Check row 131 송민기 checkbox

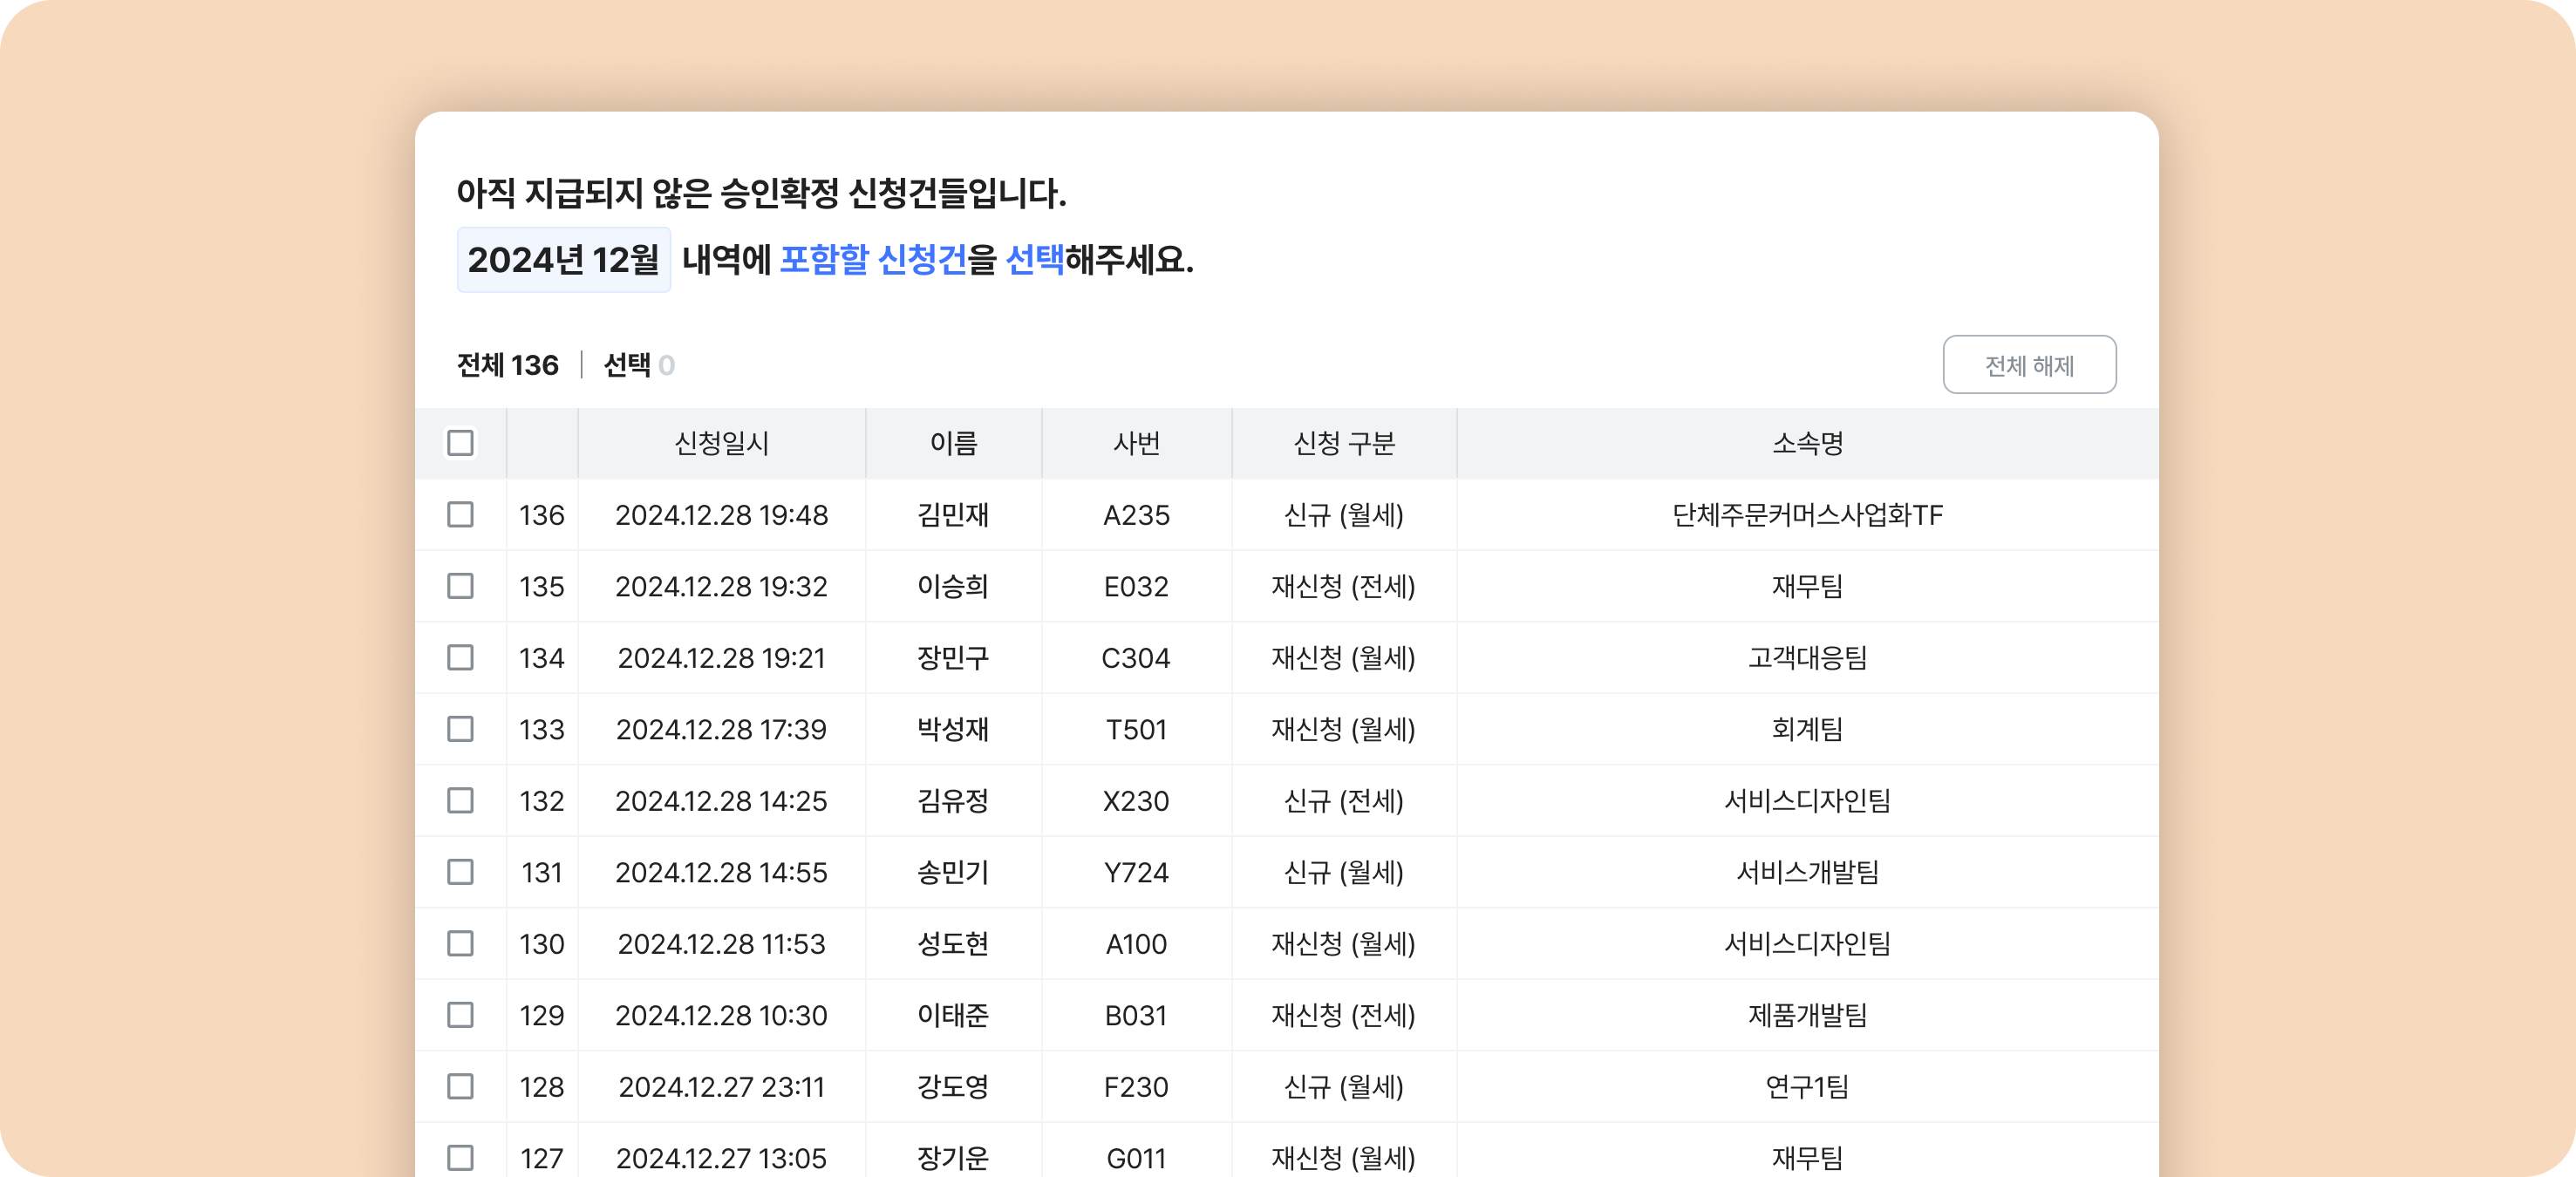click(460, 872)
